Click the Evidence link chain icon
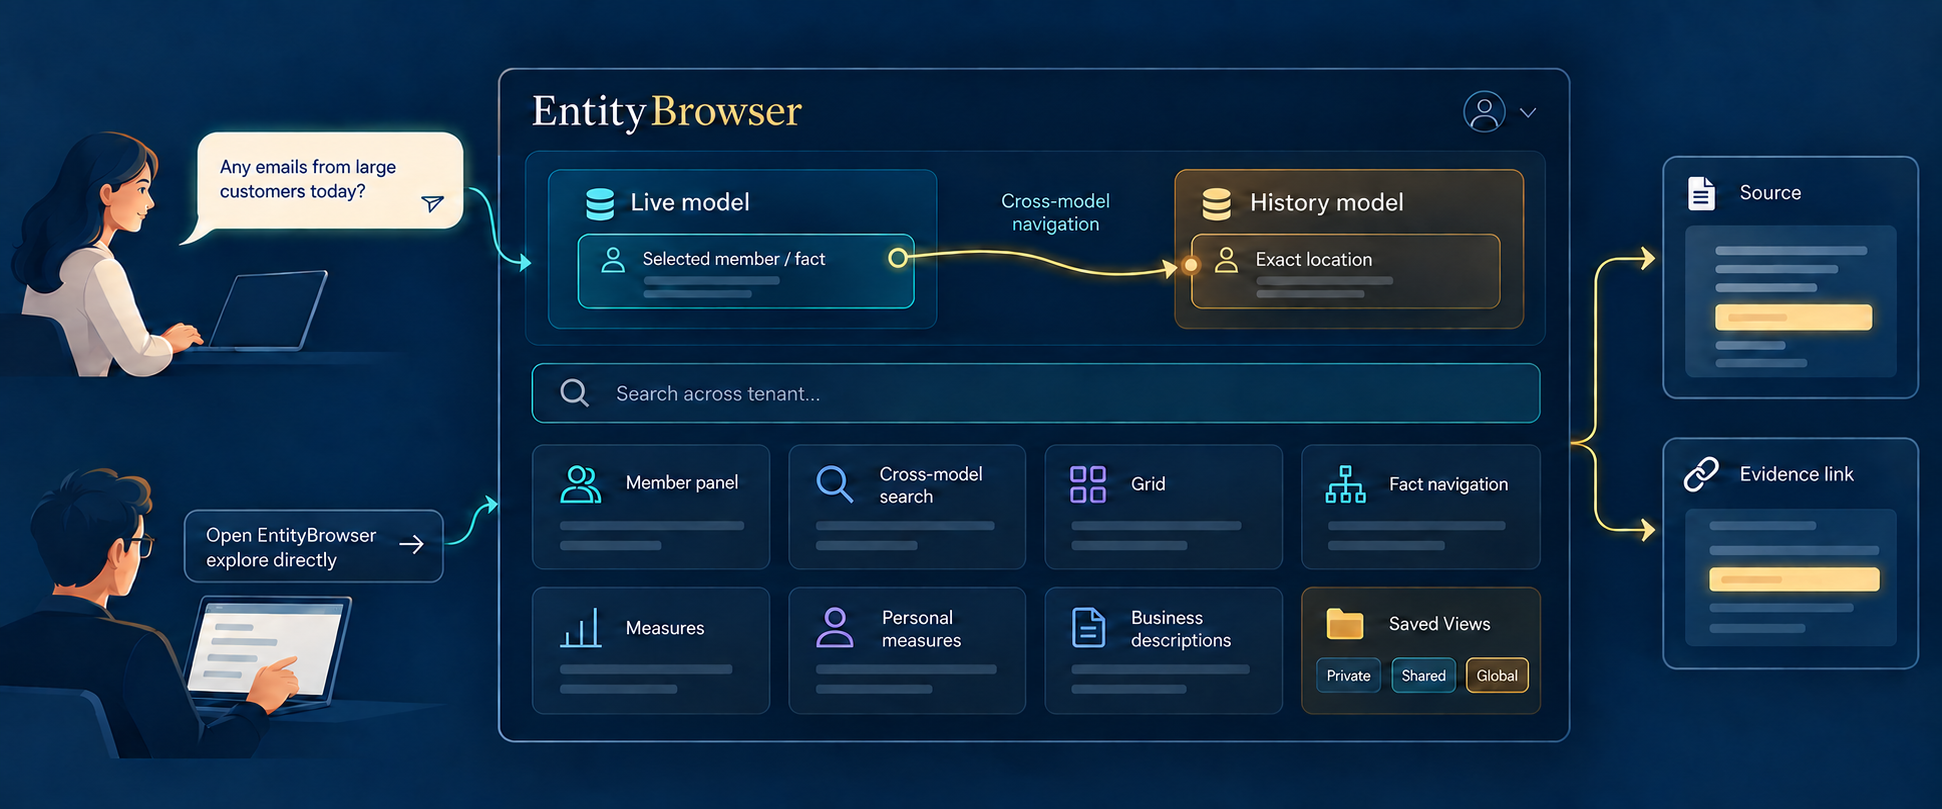This screenshot has width=1942, height=809. click(x=1701, y=474)
